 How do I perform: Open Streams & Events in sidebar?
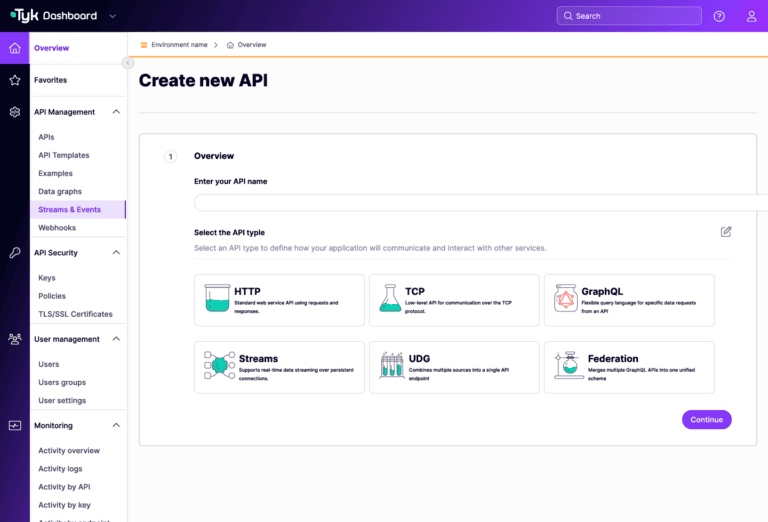69,210
